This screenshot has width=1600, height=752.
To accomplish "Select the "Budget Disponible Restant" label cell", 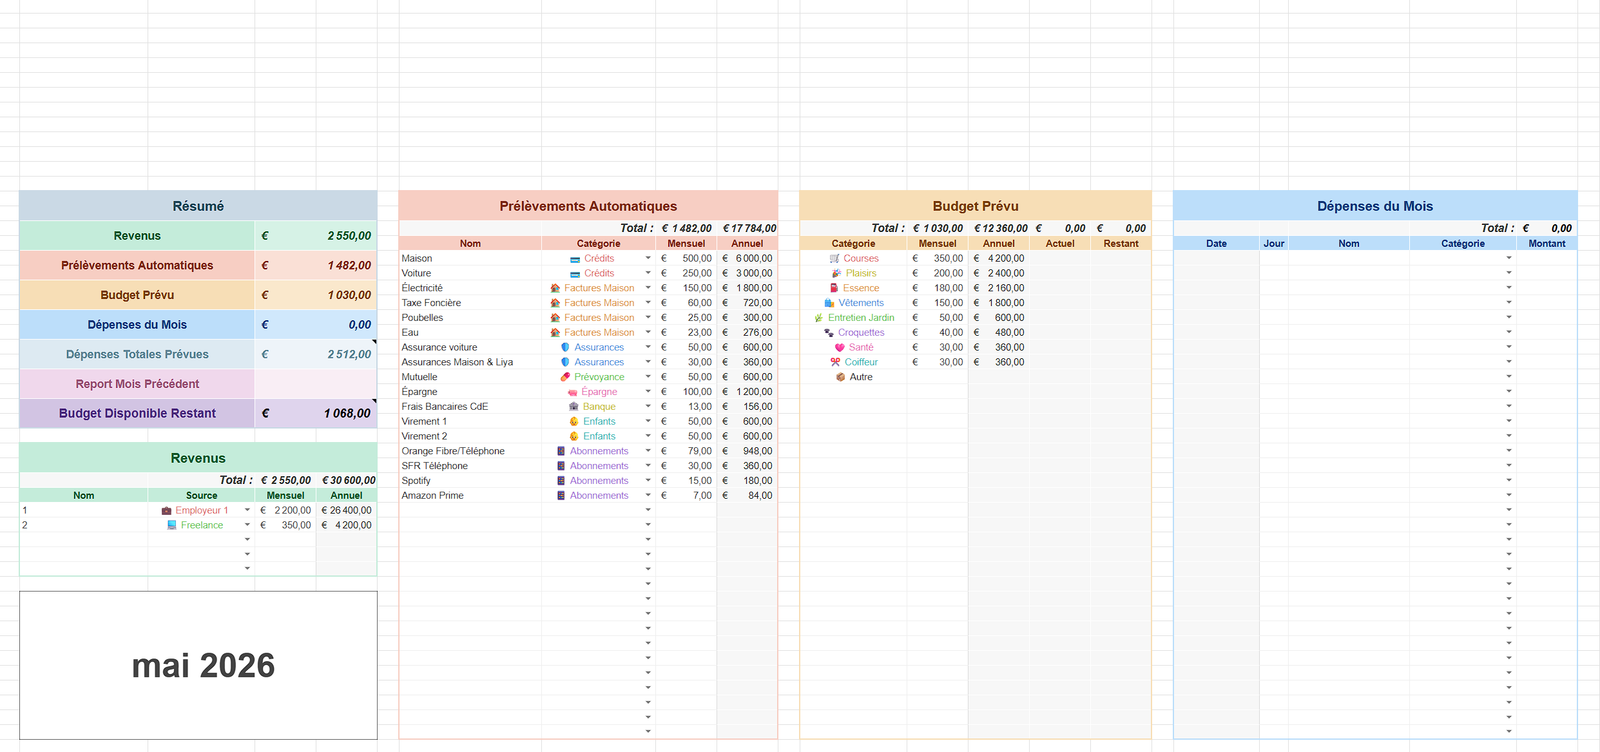I will coord(137,413).
